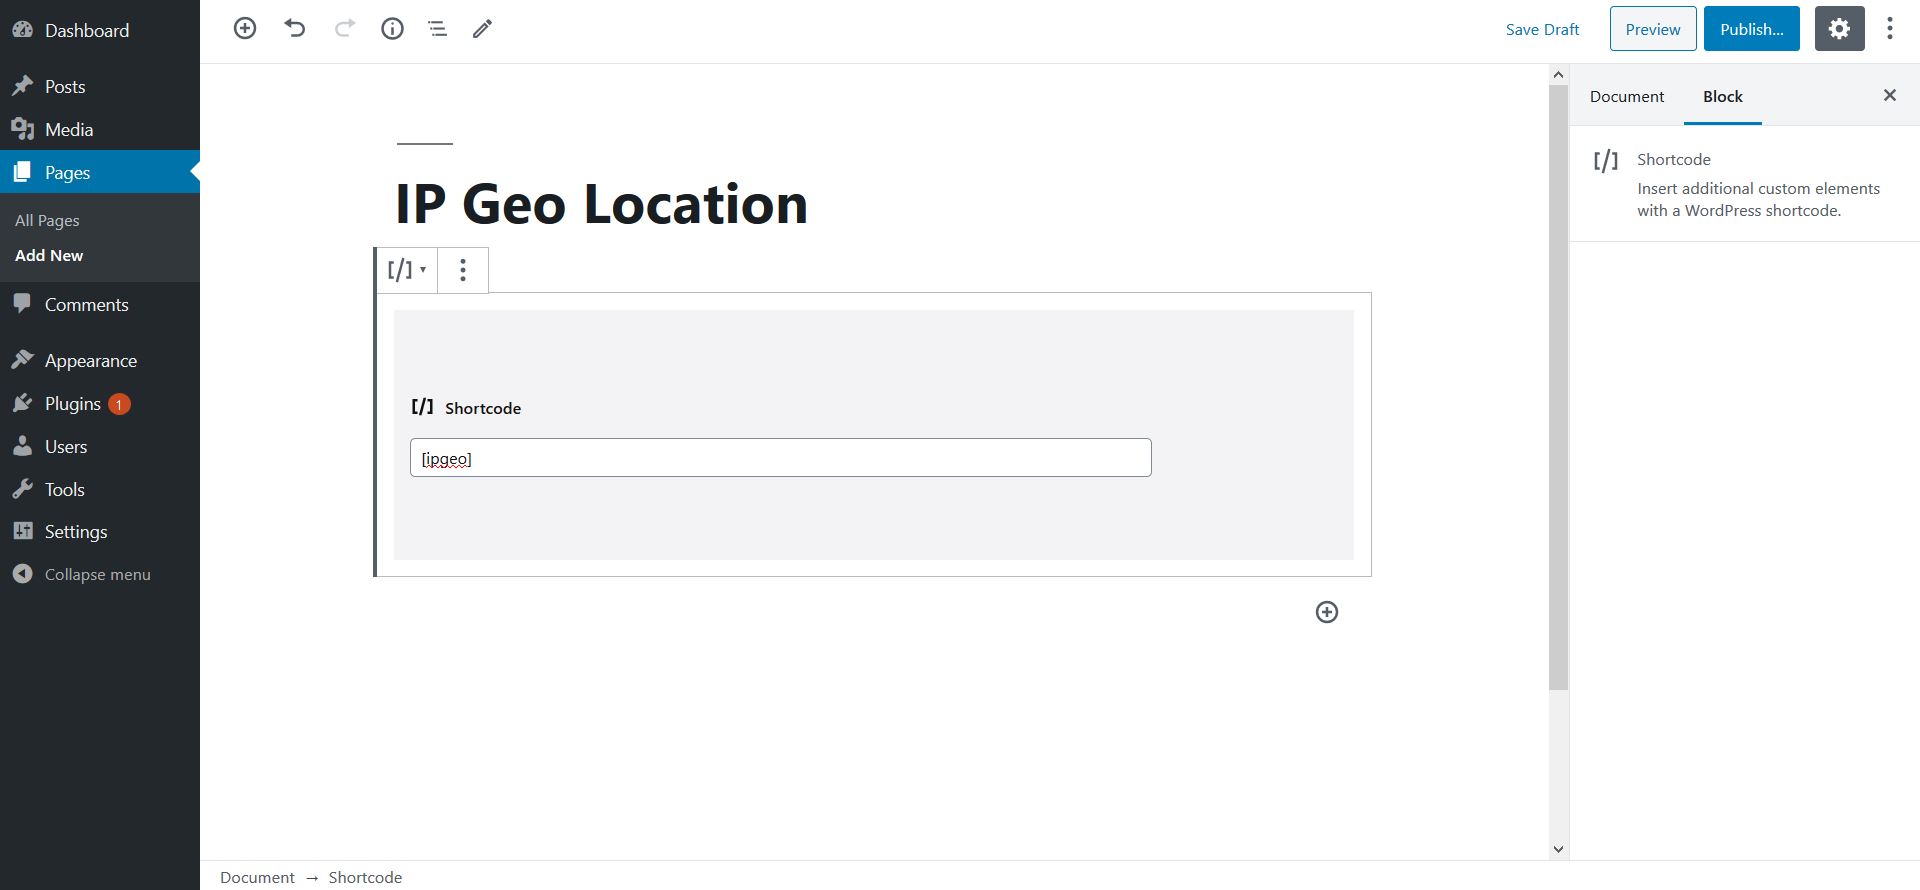
Task: Undo the last change
Action: tap(294, 29)
